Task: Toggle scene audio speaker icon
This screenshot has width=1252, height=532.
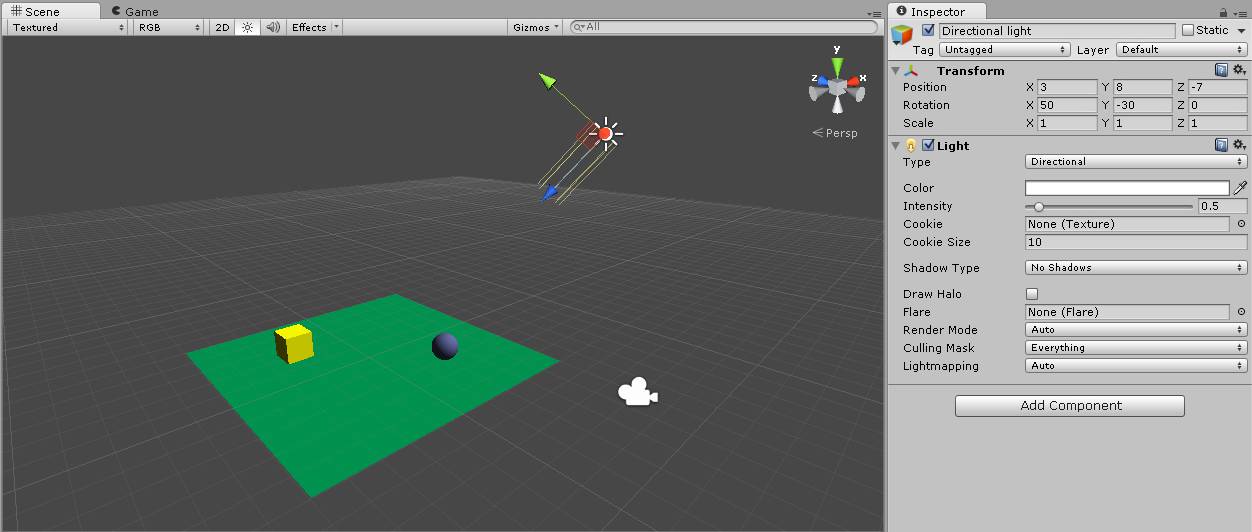Action: coord(272,27)
